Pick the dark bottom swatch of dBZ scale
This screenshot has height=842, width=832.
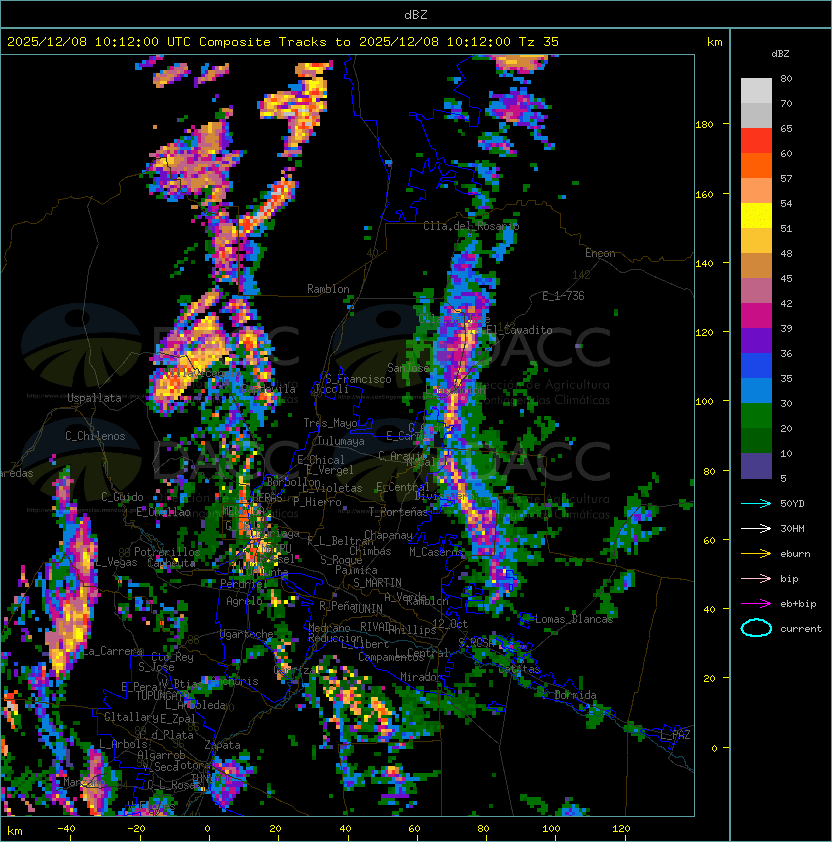756,466
